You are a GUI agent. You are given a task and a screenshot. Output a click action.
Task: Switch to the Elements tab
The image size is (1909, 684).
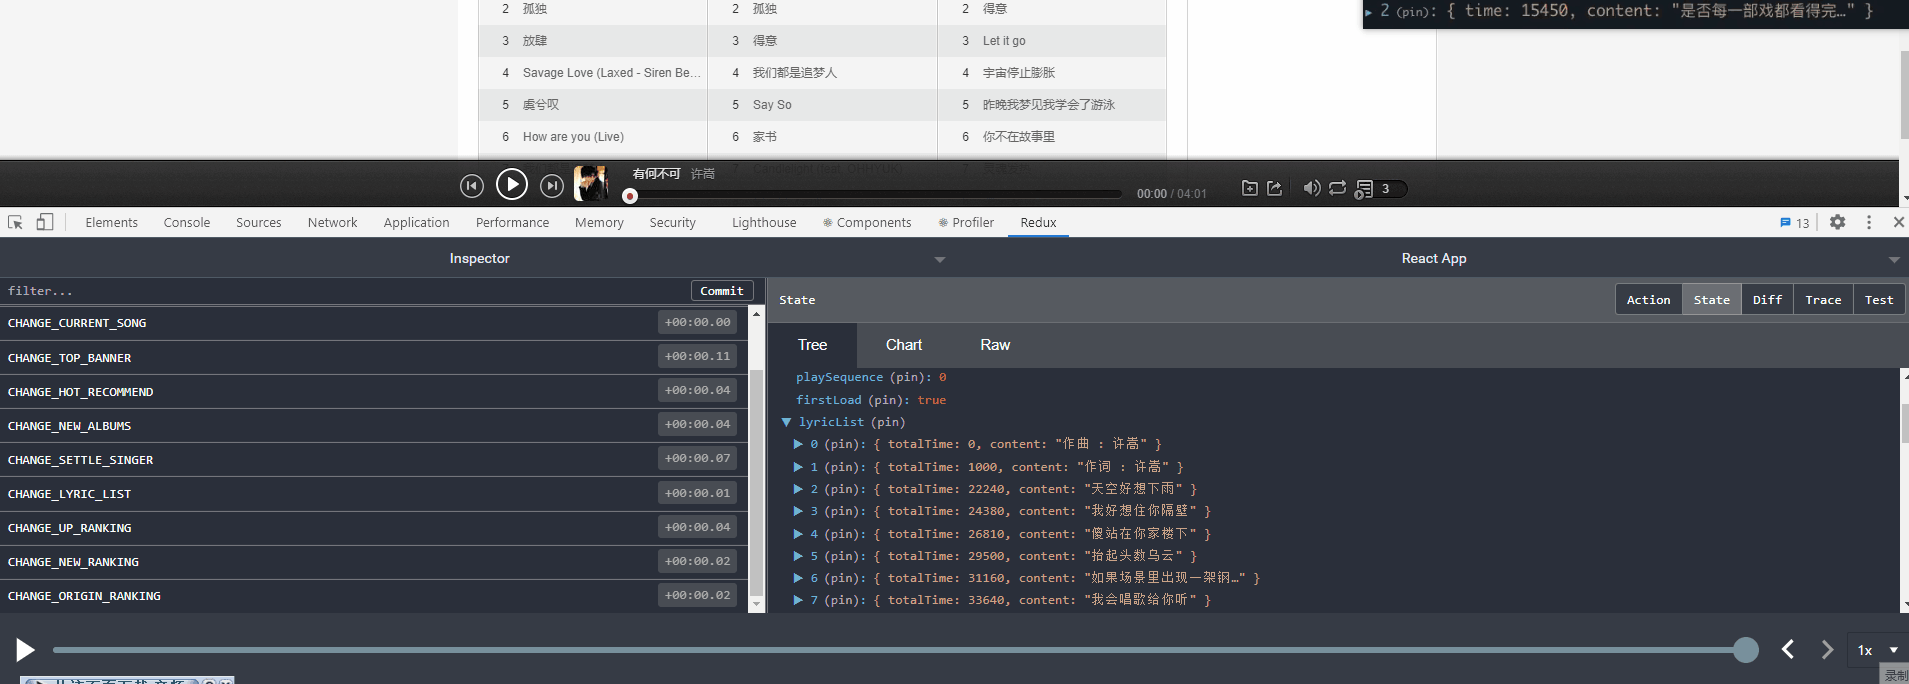tap(112, 223)
